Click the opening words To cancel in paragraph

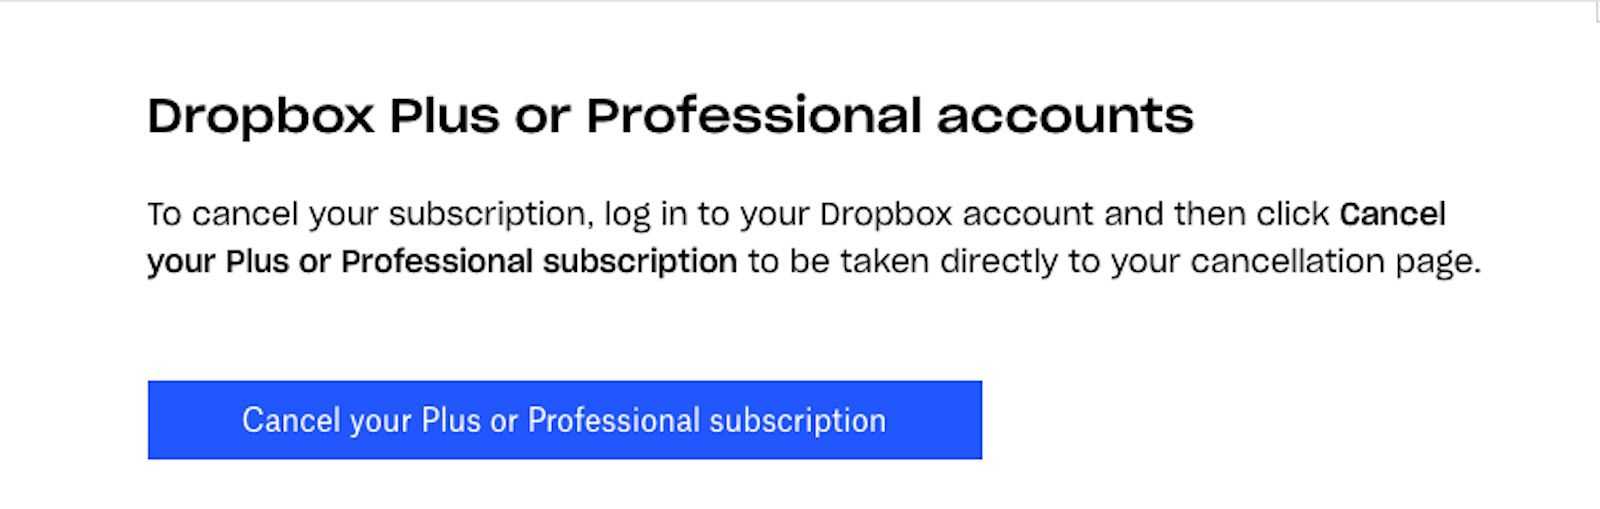coord(223,214)
